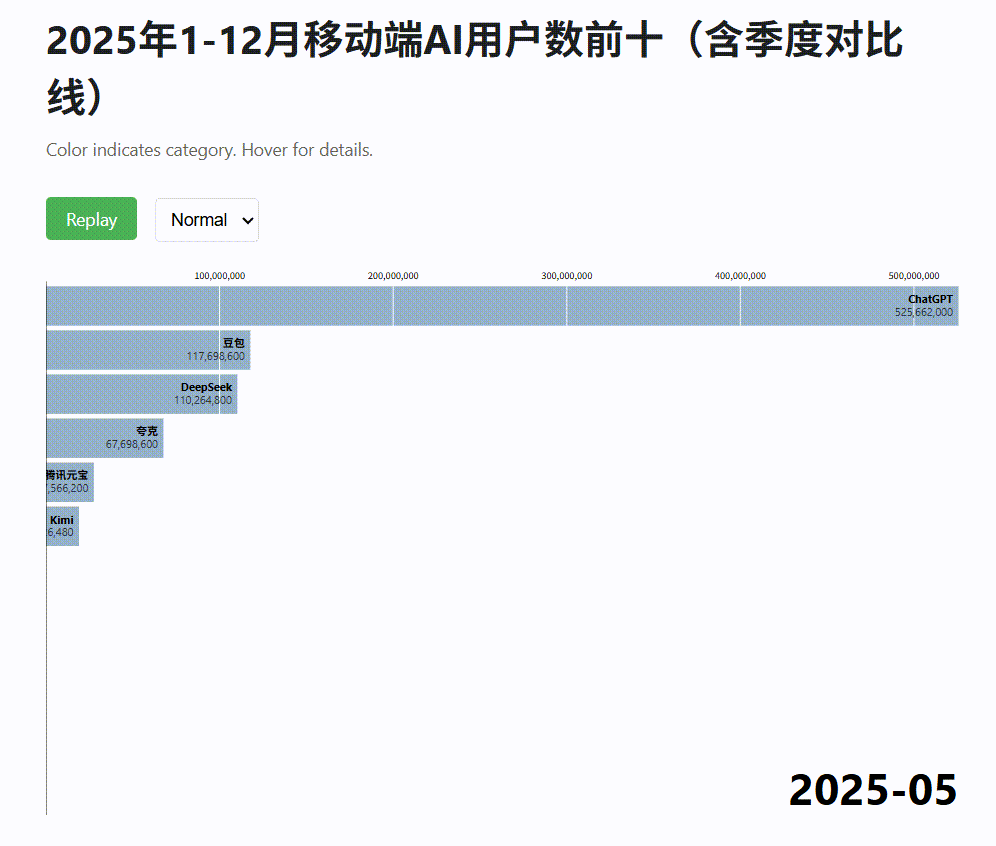Viewport: 996px width, 846px height.
Task: Click the 2025-05 date display
Action: pos(871,790)
